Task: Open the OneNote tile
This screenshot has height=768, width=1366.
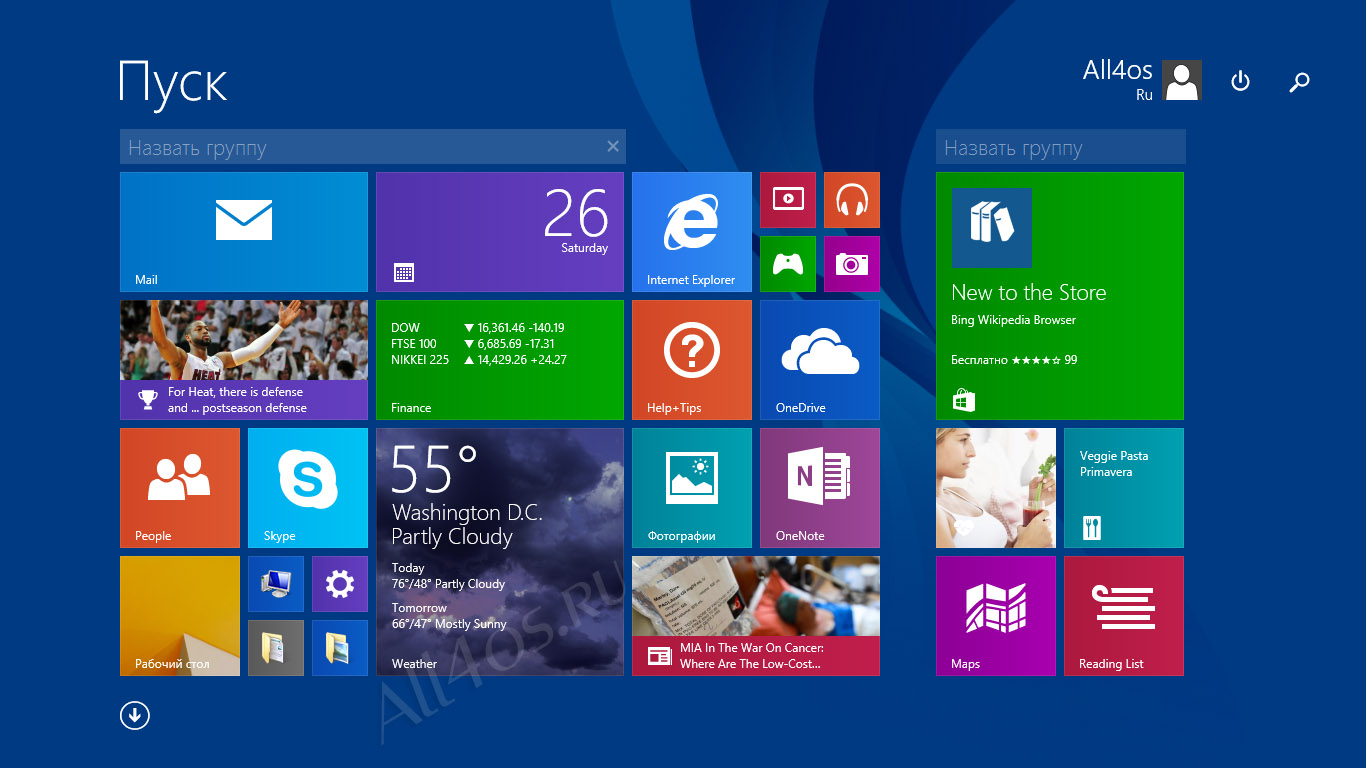Action: [x=820, y=488]
